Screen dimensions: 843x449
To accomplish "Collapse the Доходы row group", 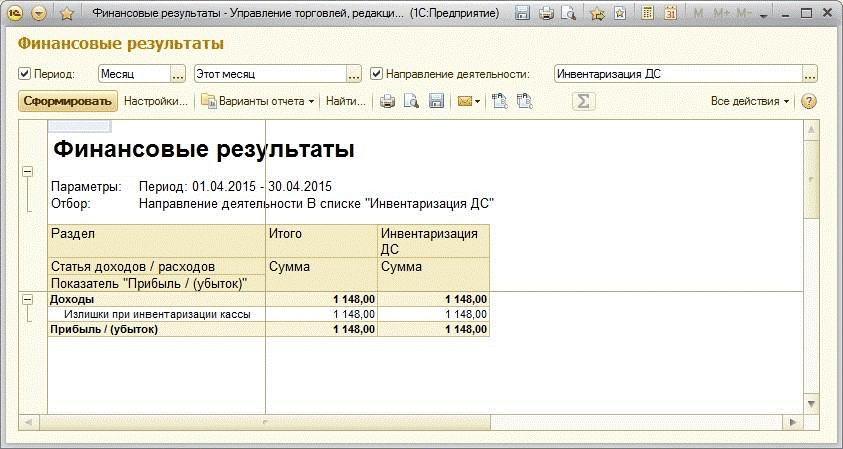I will coord(27,299).
